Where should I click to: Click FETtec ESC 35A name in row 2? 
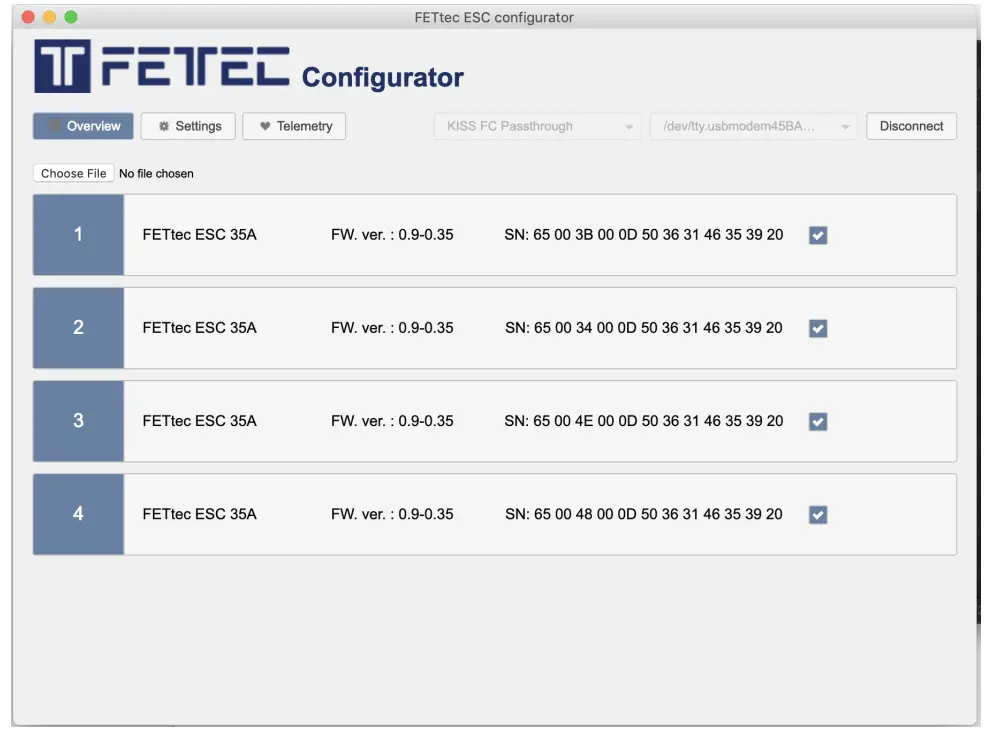click(x=199, y=328)
